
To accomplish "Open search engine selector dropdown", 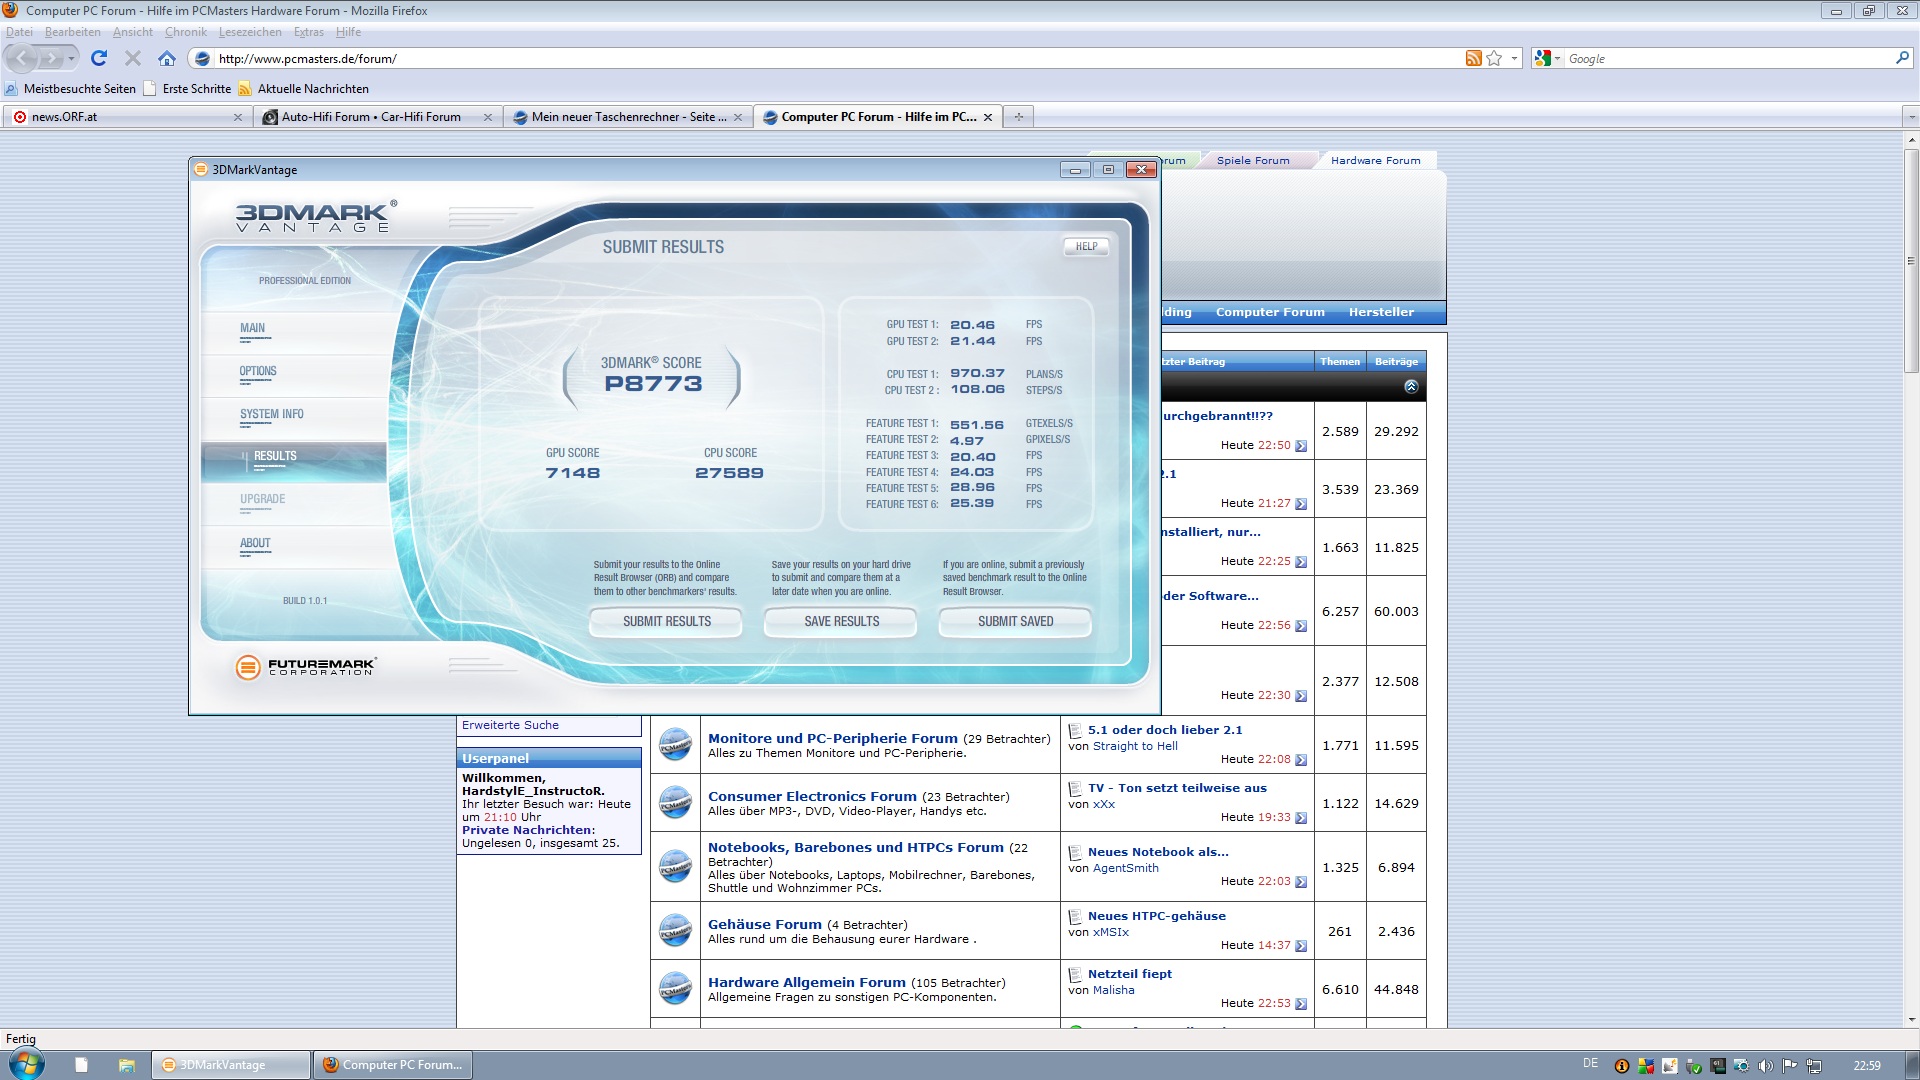I will (1547, 58).
